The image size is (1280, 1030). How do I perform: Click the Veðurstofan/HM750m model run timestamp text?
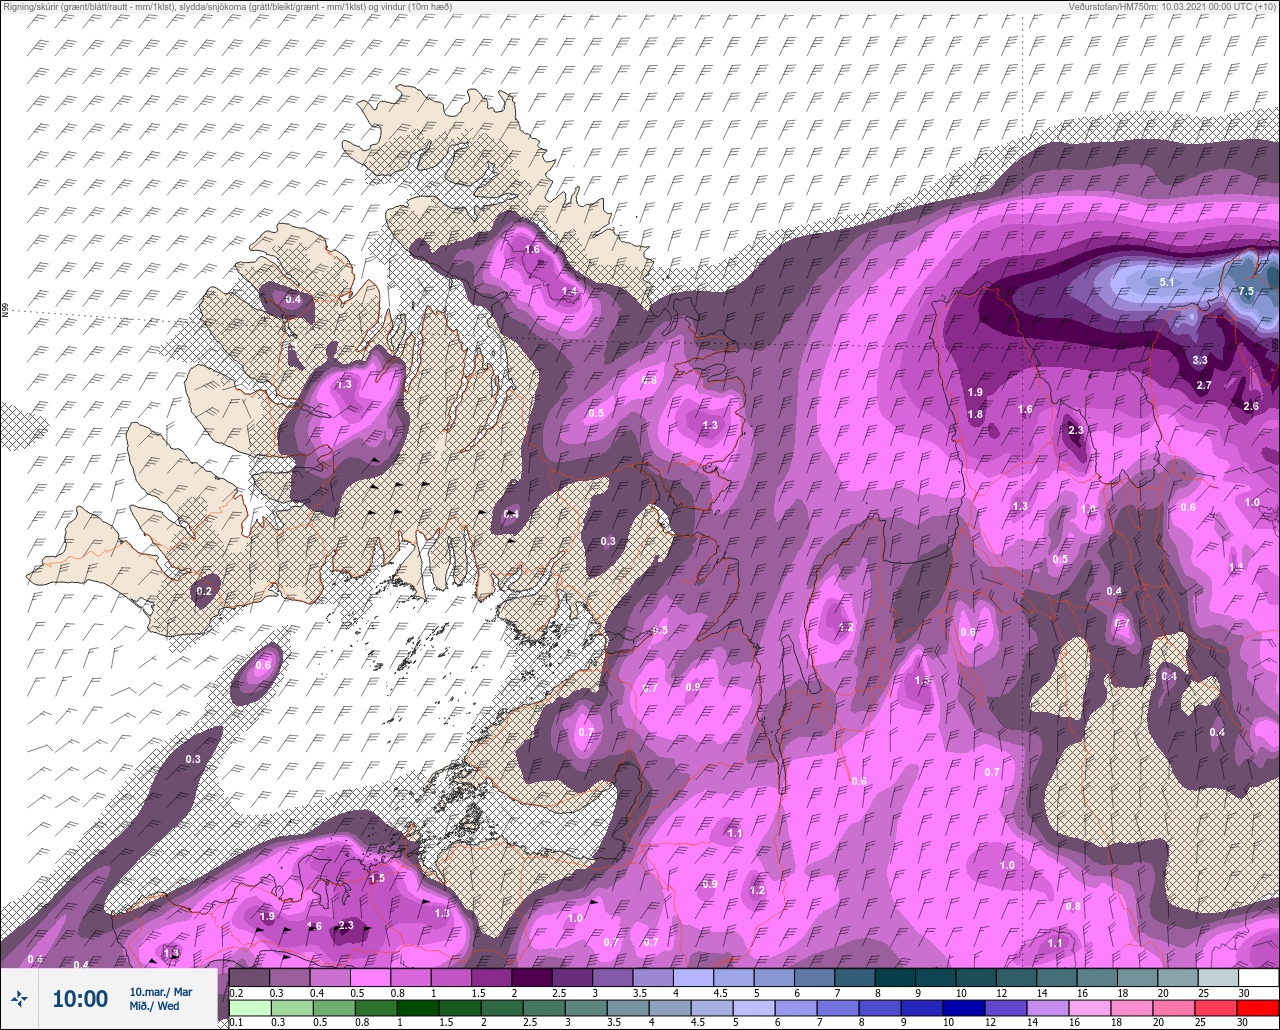1172,7
